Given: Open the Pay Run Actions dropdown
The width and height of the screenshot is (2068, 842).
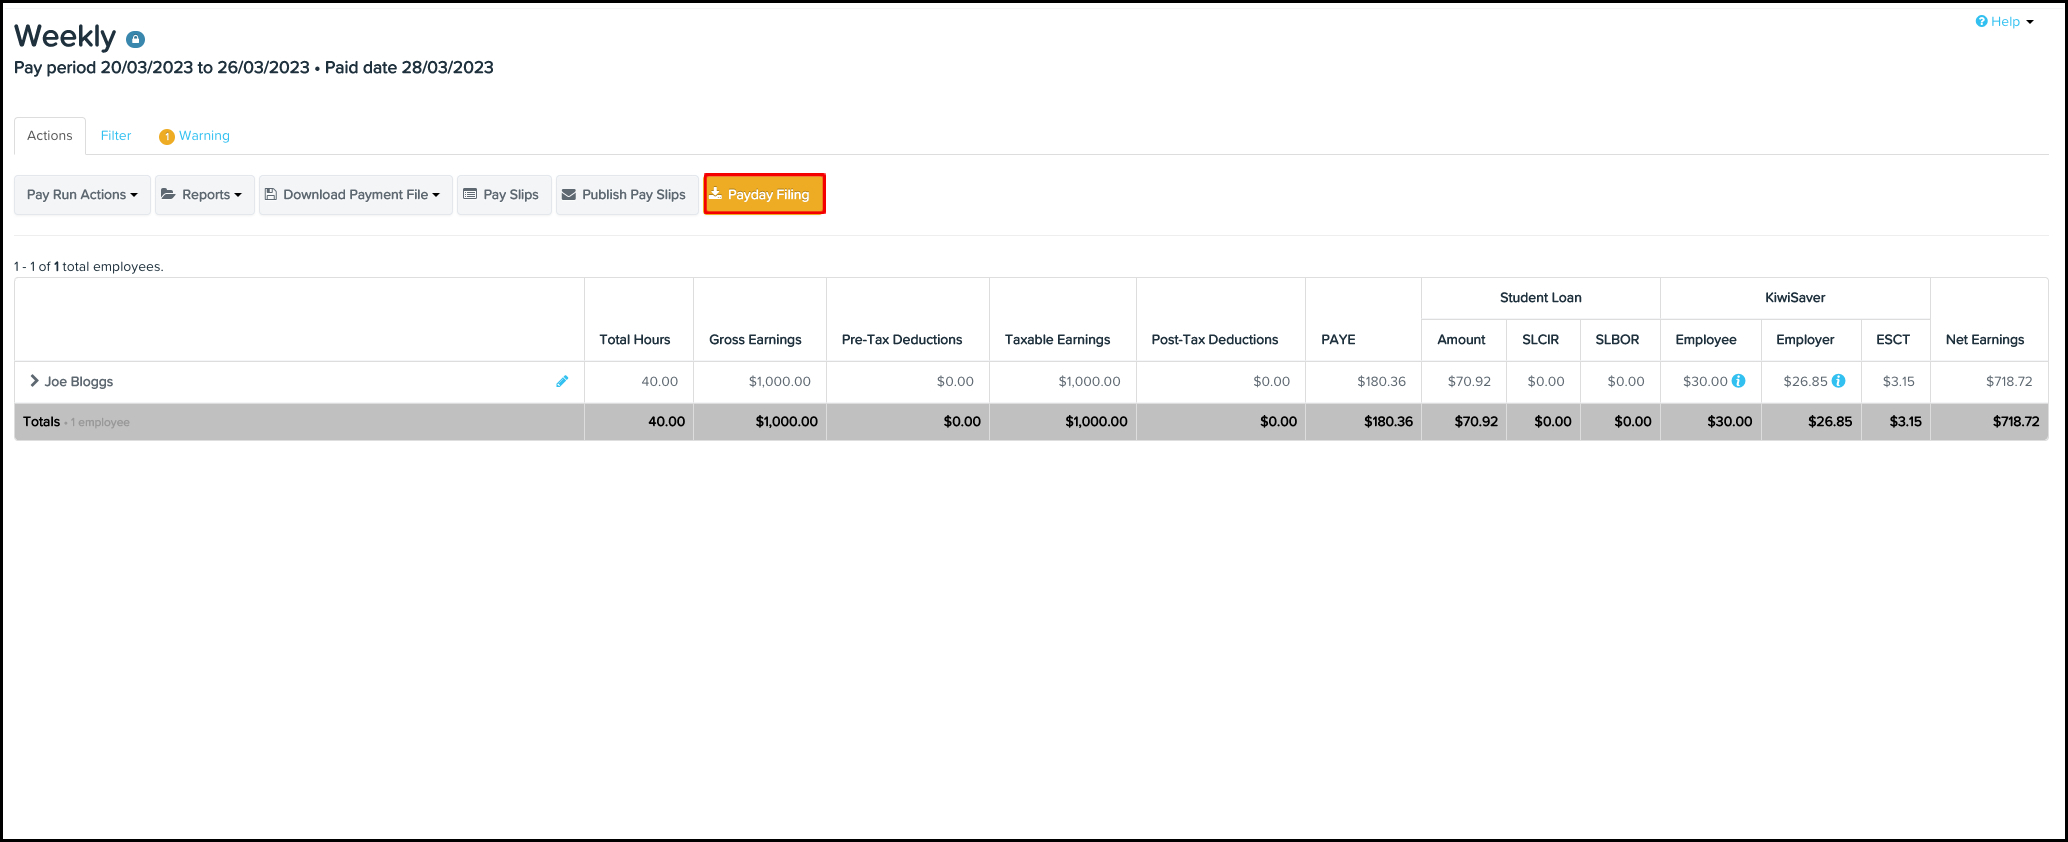Looking at the screenshot, I should point(82,195).
